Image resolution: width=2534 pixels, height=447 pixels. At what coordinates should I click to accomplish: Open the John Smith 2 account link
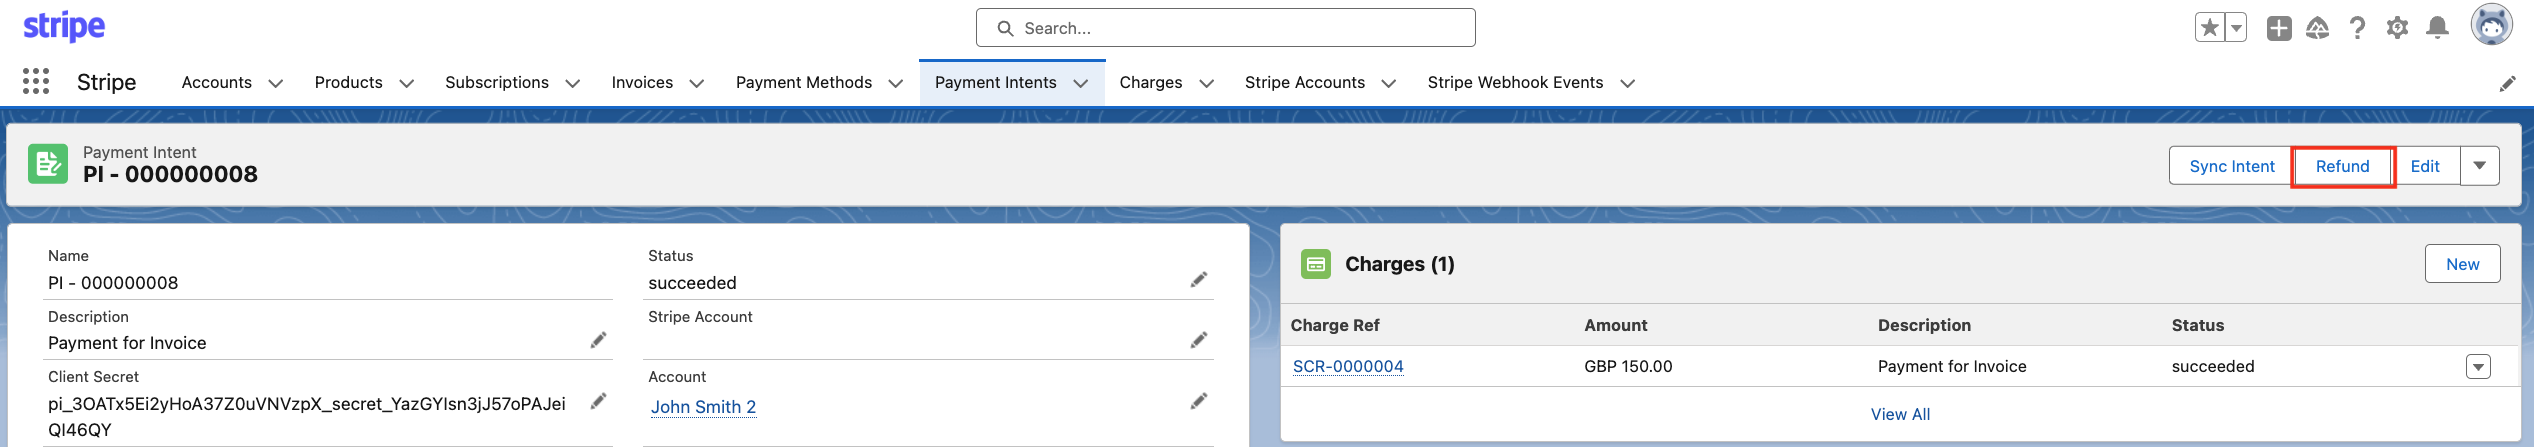703,407
